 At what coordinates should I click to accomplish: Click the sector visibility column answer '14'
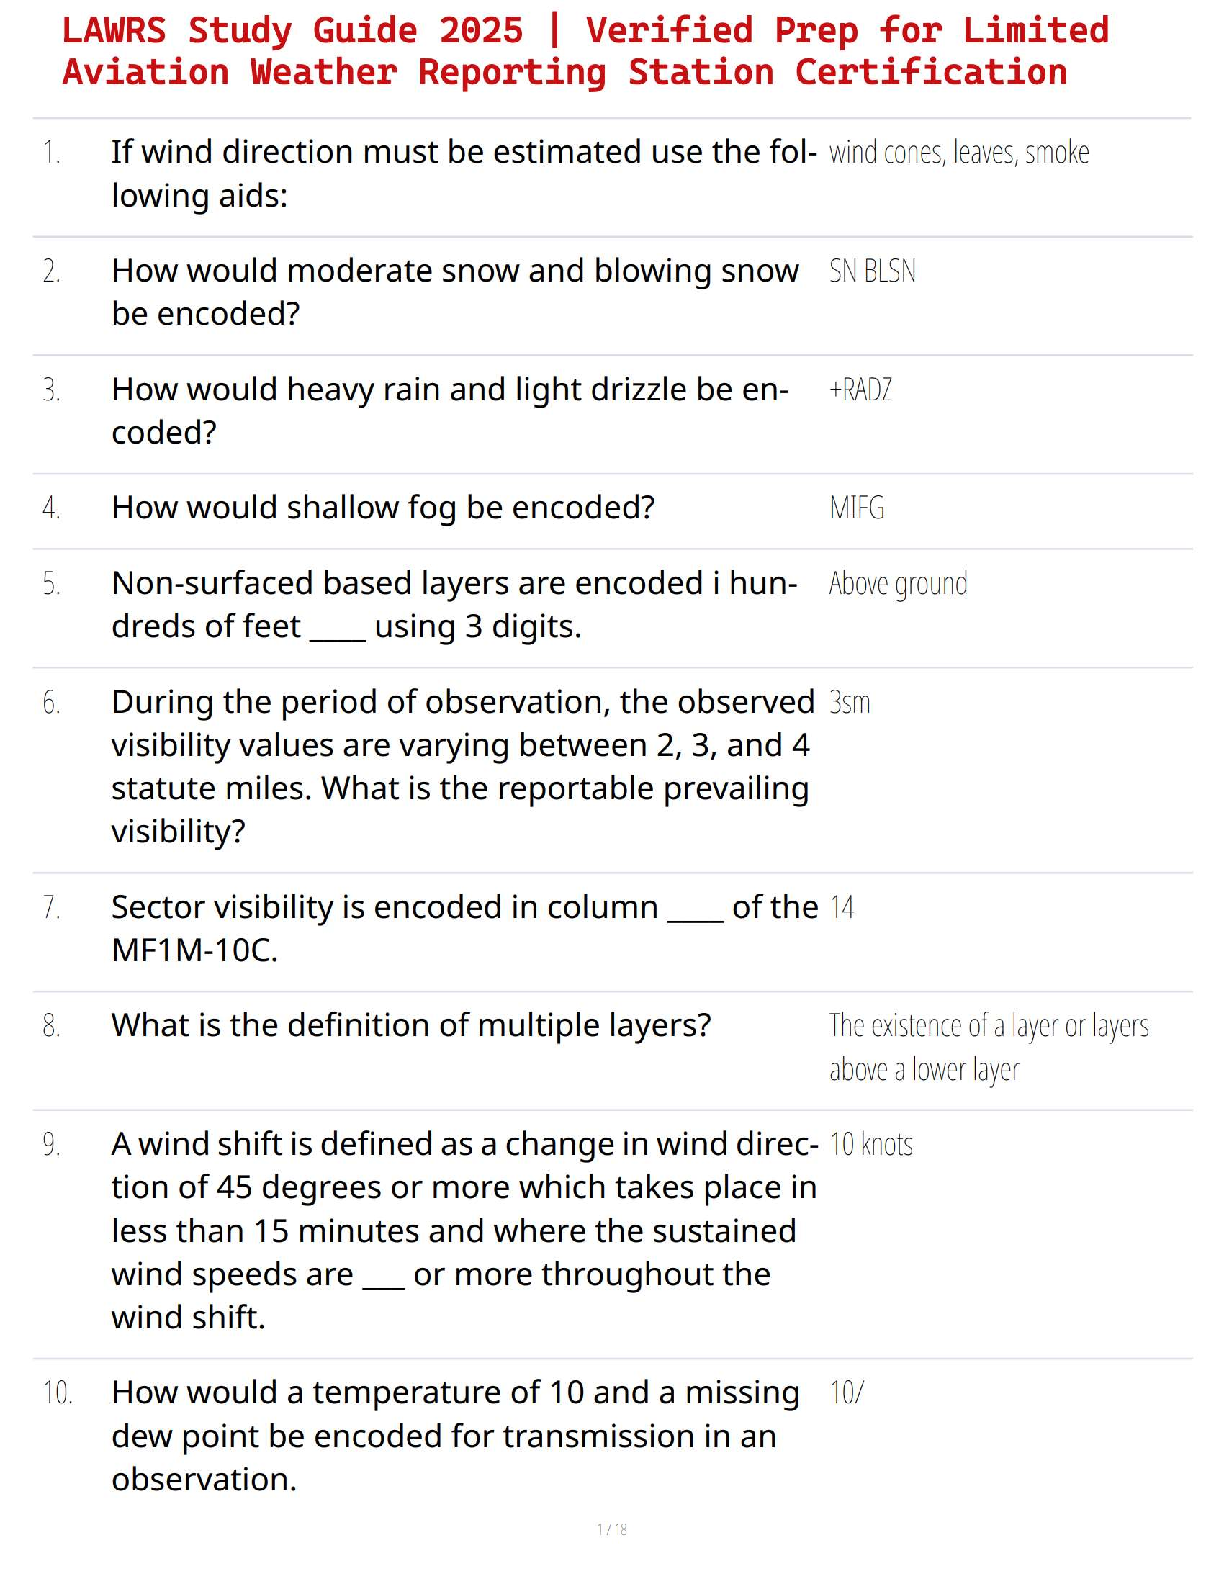842,908
